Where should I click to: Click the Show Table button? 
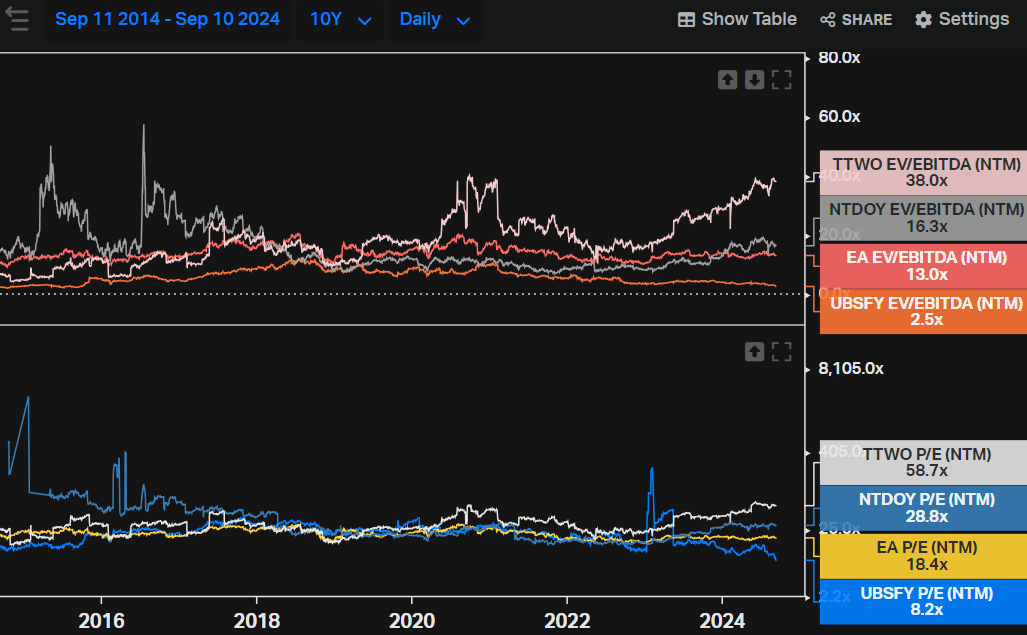click(x=737, y=18)
